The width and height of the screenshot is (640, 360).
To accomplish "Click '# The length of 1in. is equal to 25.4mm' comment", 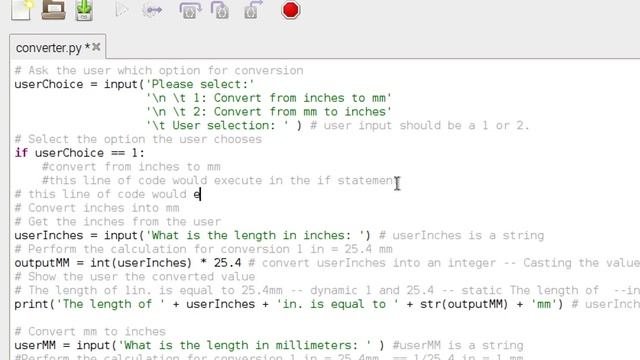I will pyautogui.click(x=149, y=290).
